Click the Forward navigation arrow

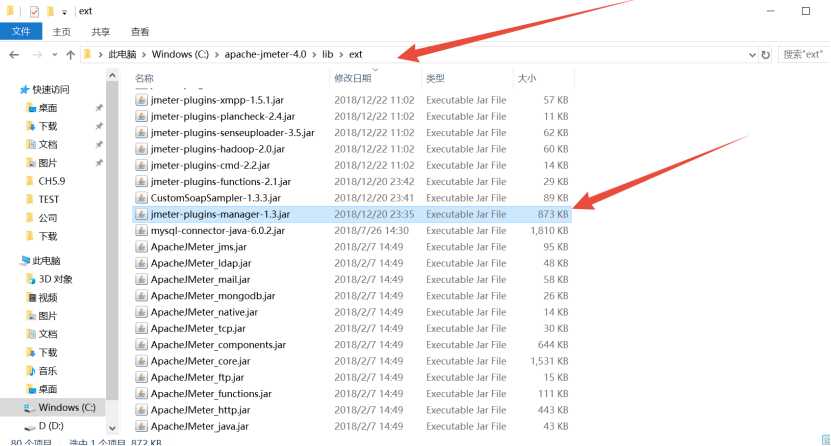[x=37, y=55]
